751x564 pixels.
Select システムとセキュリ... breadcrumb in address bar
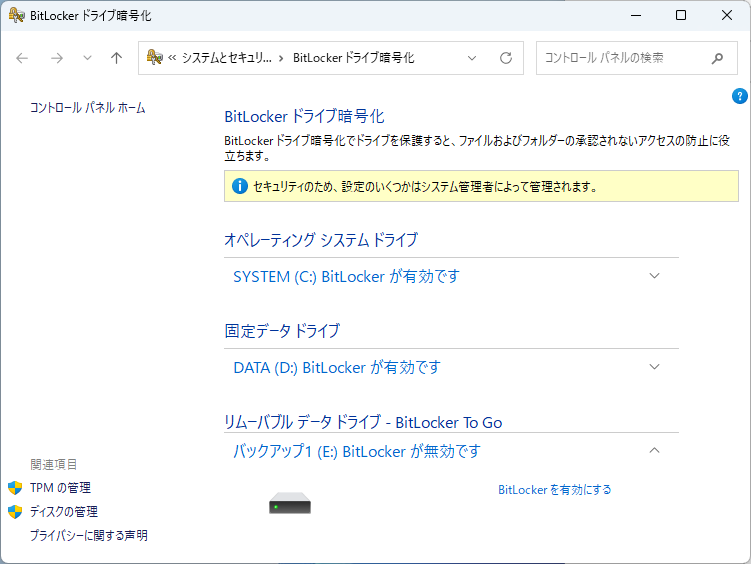click(x=225, y=58)
